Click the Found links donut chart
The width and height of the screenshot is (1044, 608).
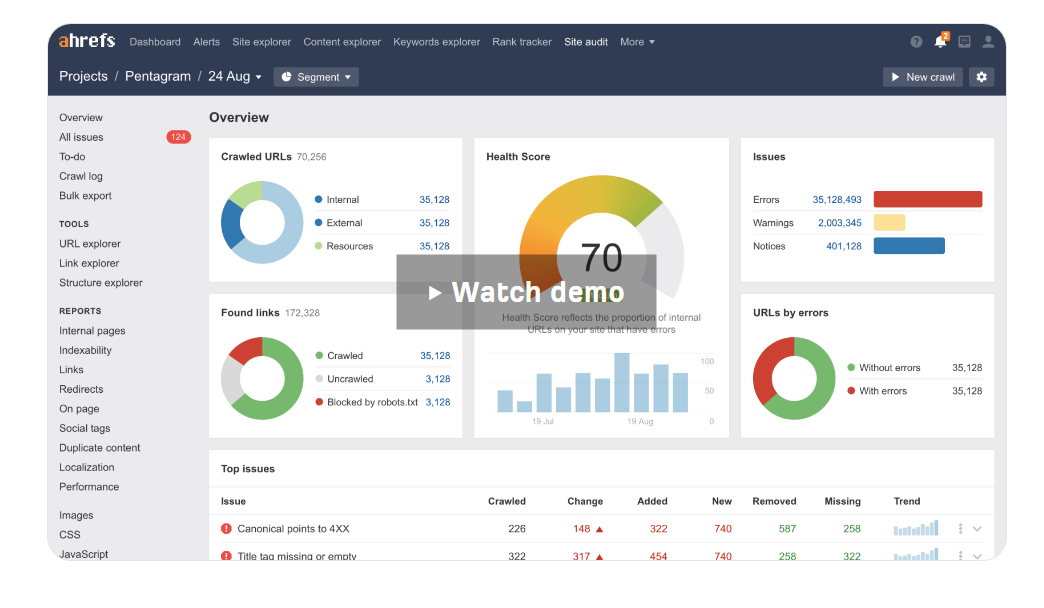coord(262,378)
